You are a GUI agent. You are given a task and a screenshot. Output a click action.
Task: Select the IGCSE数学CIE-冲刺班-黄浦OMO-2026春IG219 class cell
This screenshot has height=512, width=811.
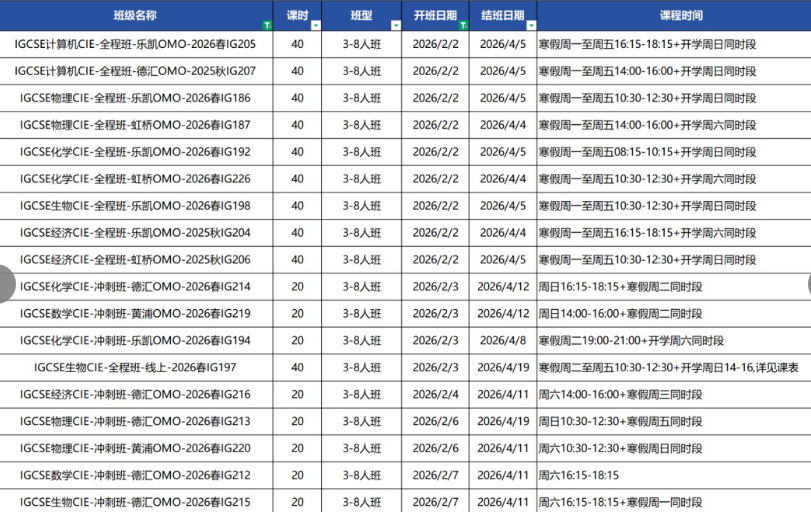pos(135,314)
